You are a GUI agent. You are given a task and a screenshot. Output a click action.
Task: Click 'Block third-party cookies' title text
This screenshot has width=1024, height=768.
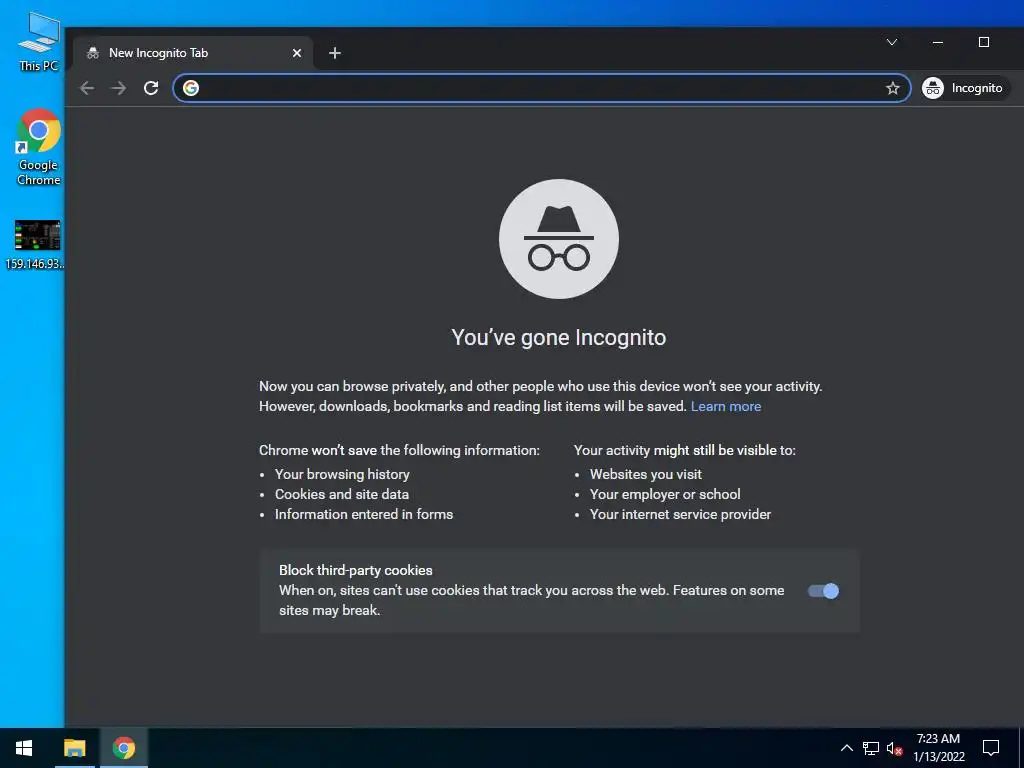pos(356,570)
